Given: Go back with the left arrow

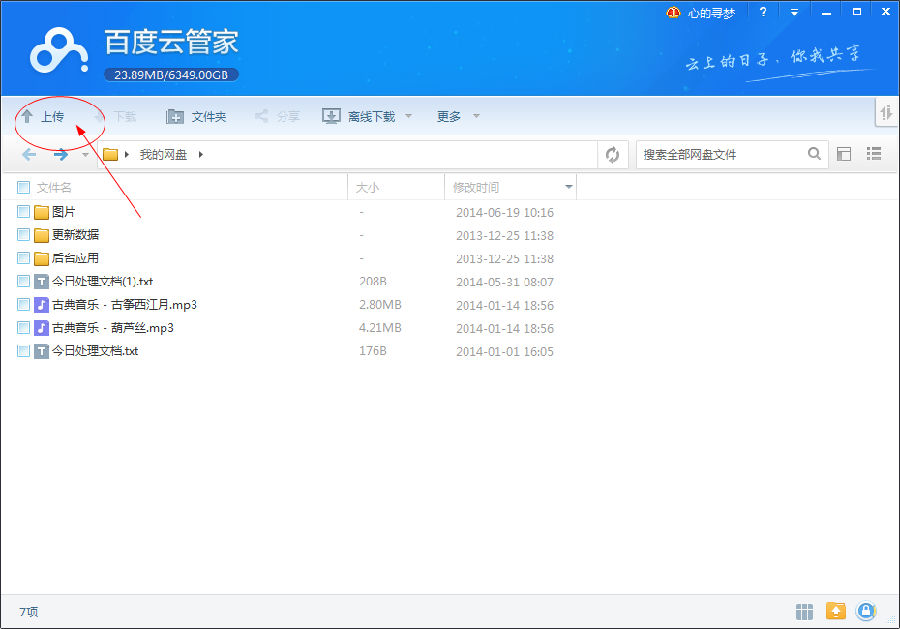Looking at the screenshot, I should tap(29, 154).
